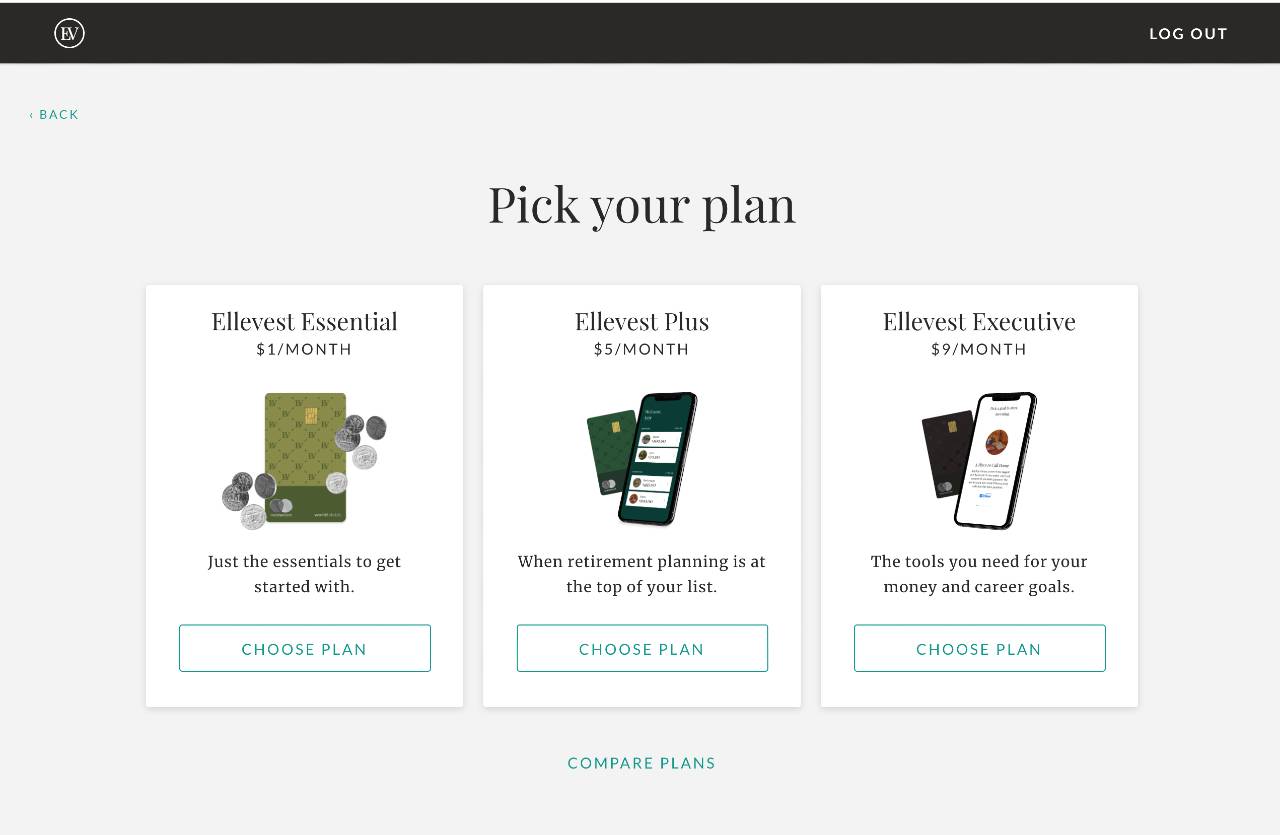Click the money and career goals description
The image size is (1280, 835).
[979, 574]
